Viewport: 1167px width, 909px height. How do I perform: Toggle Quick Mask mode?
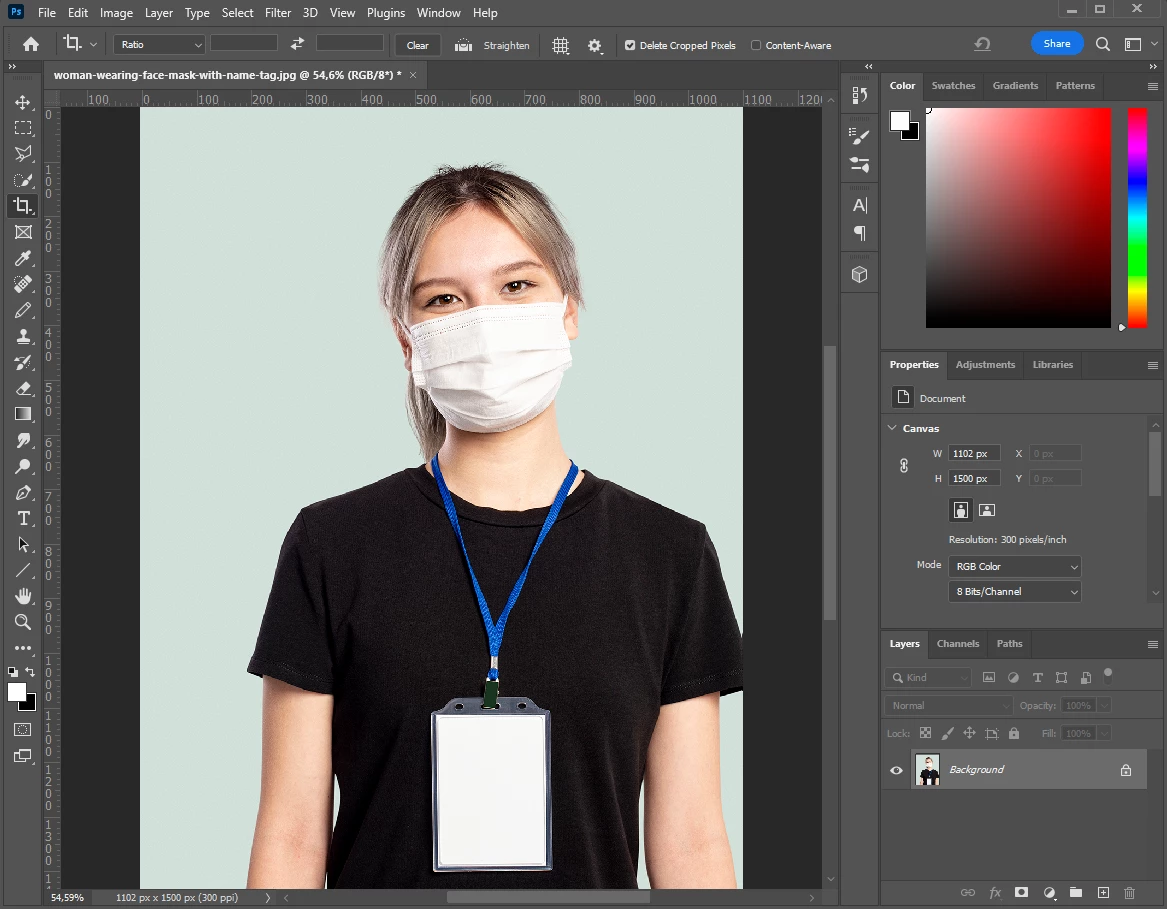coord(23,730)
